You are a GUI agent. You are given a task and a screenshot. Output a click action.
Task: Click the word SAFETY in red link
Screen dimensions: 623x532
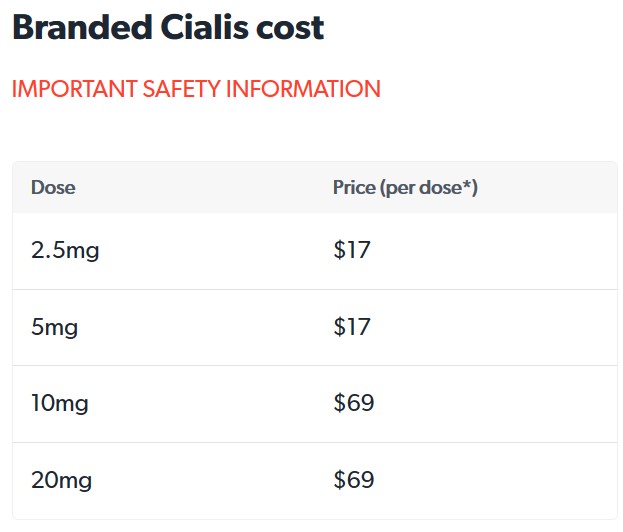click(181, 89)
